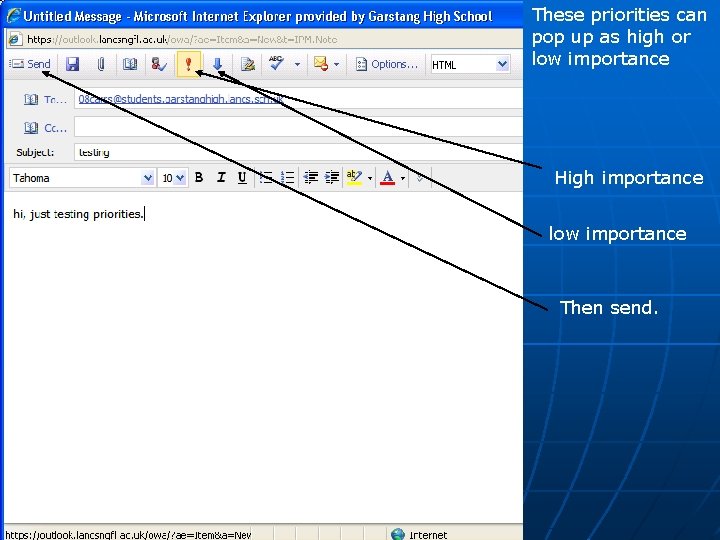720x540 pixels.
Task: Open message Options...
Action: coord(387,64)
